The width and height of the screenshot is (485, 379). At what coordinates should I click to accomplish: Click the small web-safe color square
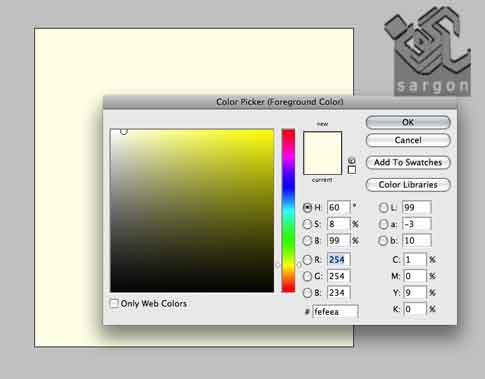(352, 170)
